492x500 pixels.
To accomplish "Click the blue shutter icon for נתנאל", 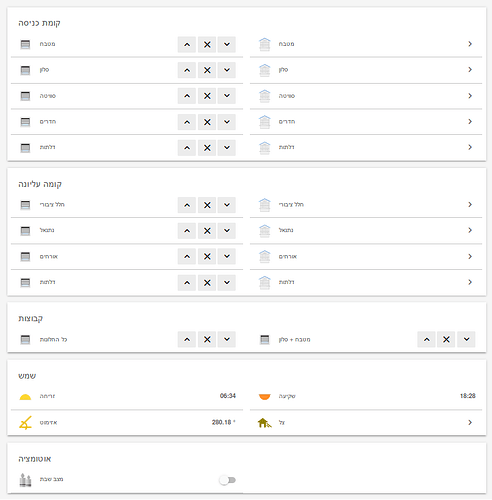I will (x=264, y=231).
